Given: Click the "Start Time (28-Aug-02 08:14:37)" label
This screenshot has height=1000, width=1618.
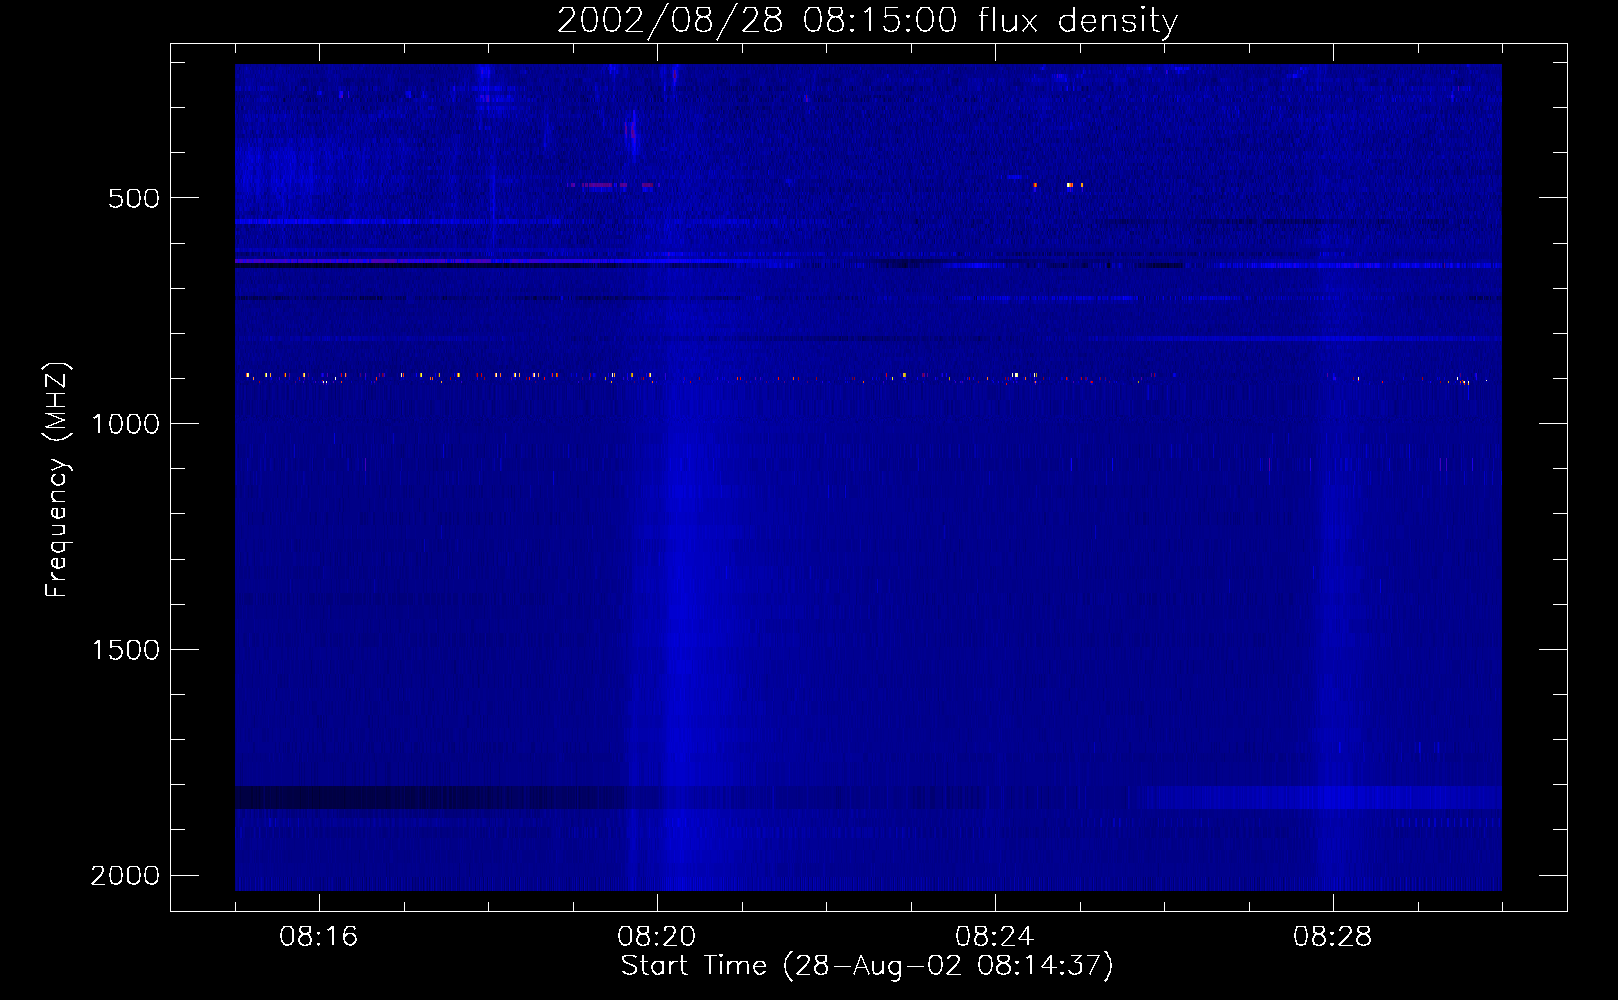Looking at the screenshot, I should click(867, 966).
